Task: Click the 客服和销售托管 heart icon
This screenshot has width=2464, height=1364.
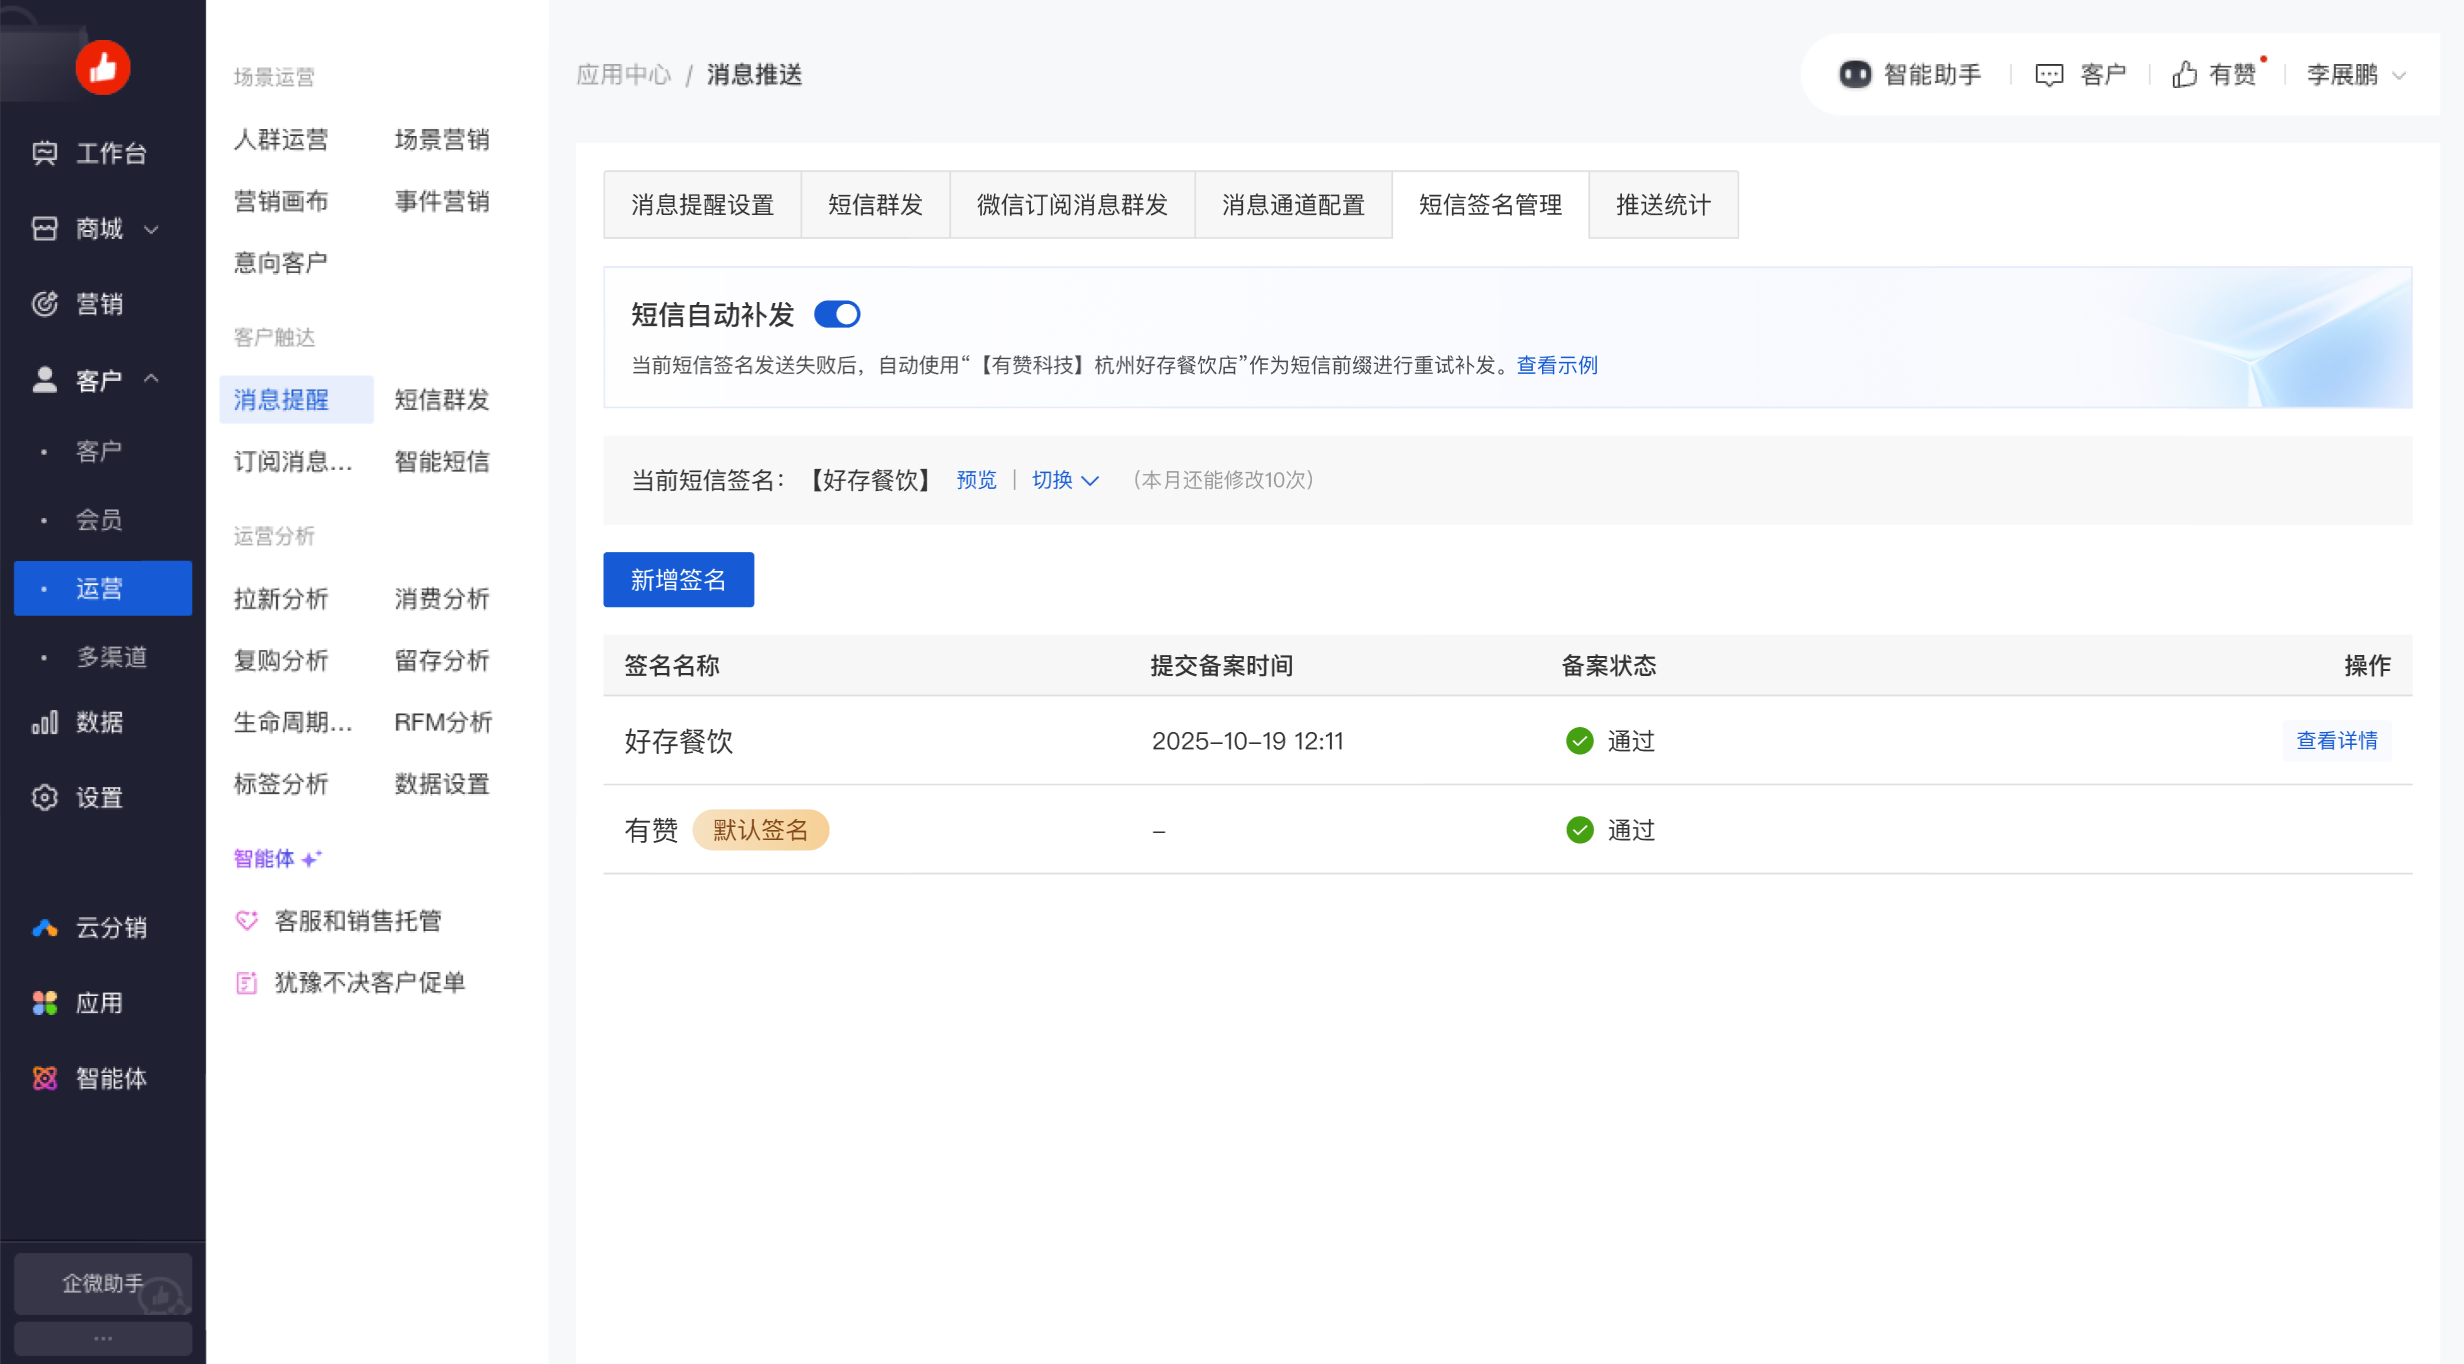Action: pos(246,921)
